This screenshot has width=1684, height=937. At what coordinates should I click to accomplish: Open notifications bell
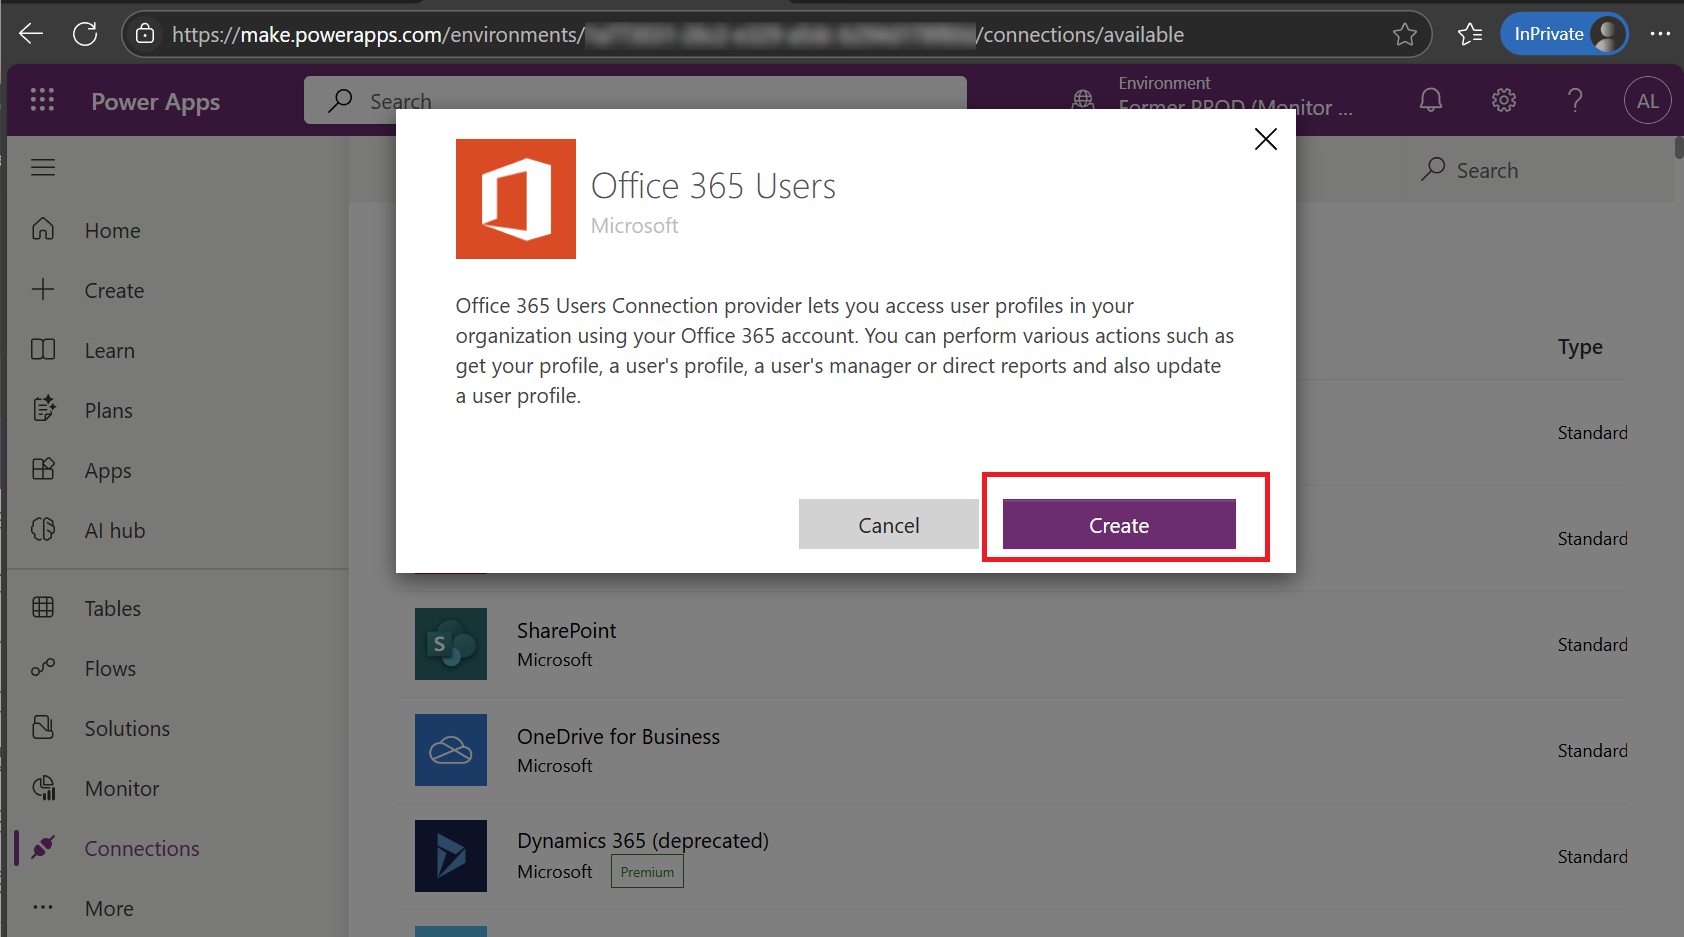[1430, 100]
